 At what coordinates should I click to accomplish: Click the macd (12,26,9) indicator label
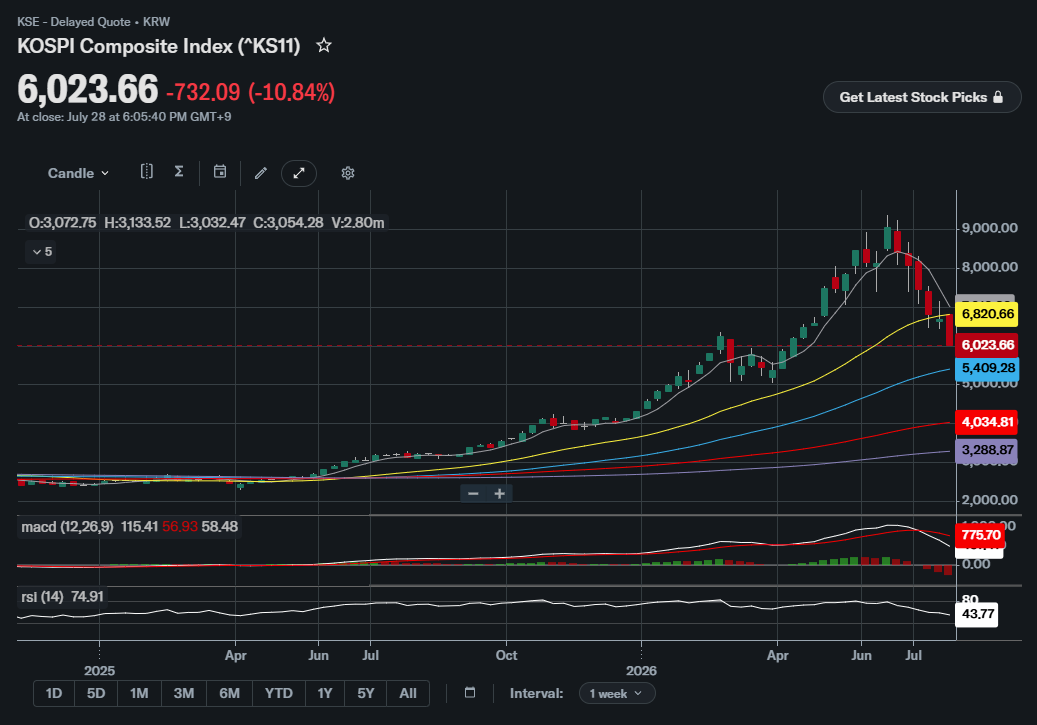67,527
